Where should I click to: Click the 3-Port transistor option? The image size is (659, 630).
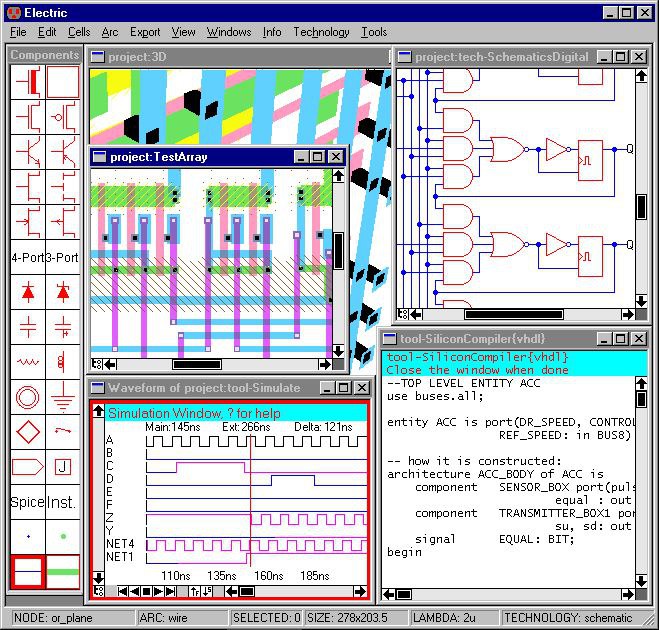click(63, 257)
